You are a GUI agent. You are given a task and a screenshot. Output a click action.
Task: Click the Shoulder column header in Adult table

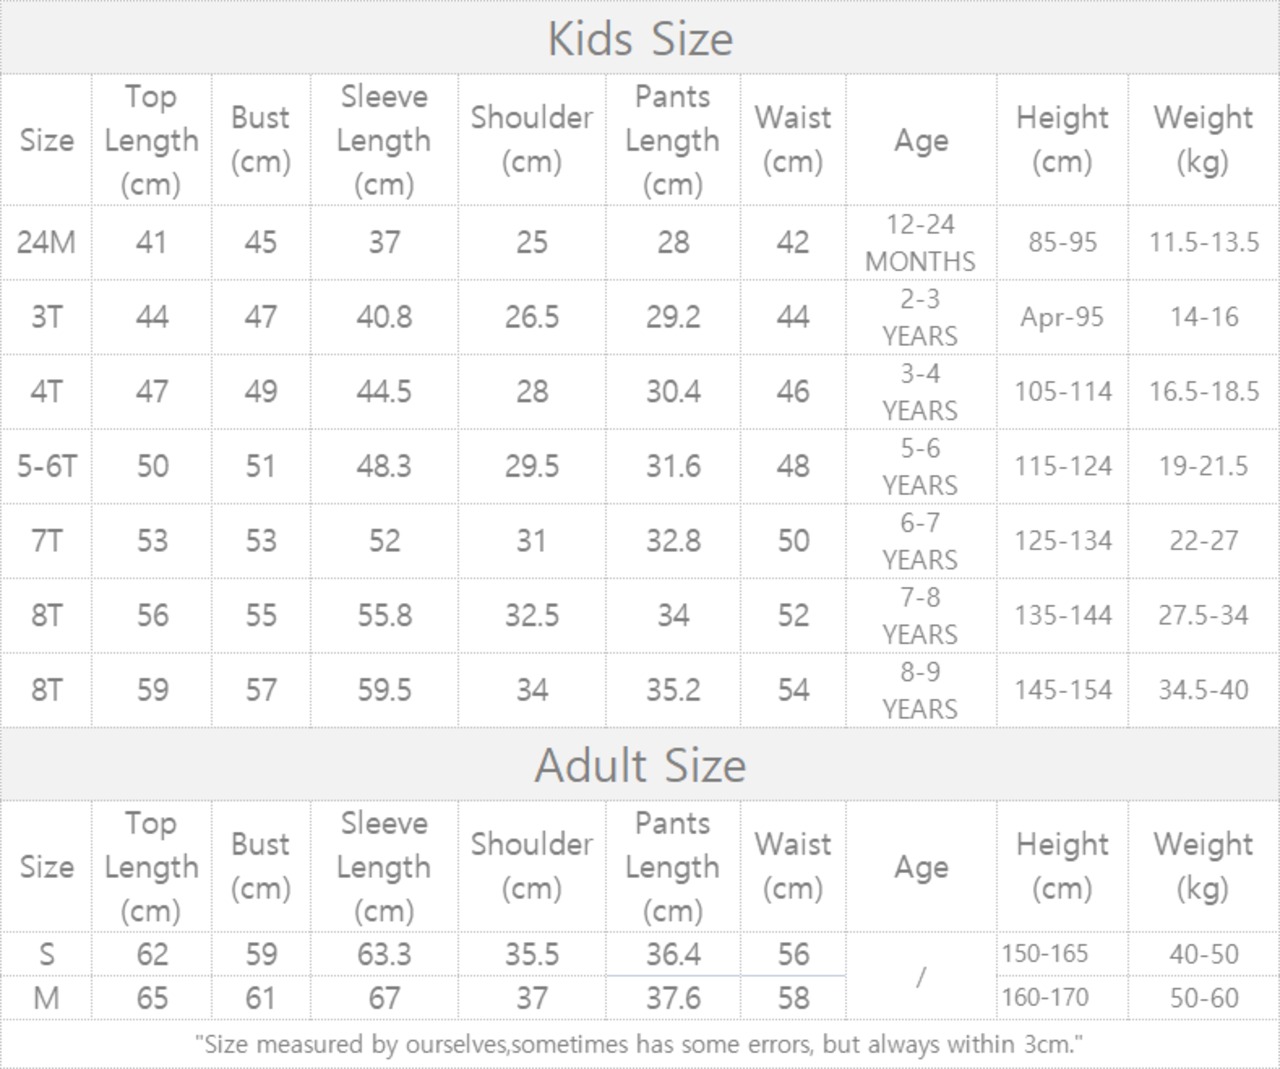(532, 866)
